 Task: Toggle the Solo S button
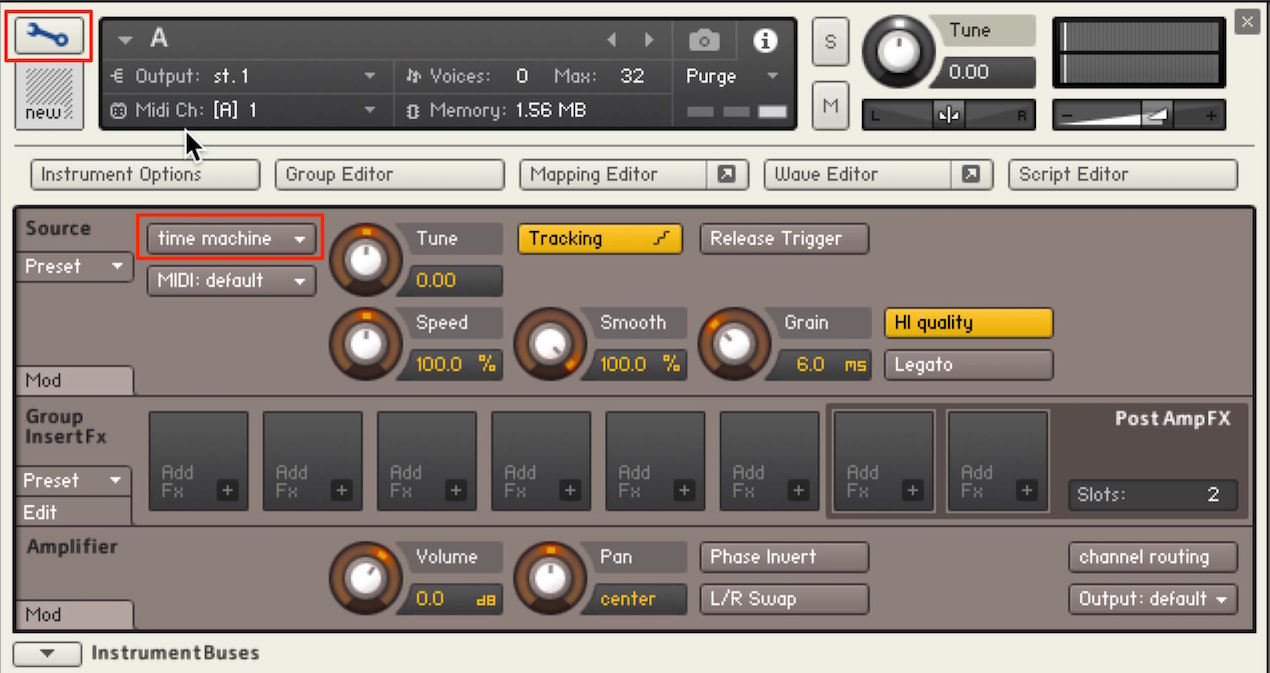click(830, 42)
